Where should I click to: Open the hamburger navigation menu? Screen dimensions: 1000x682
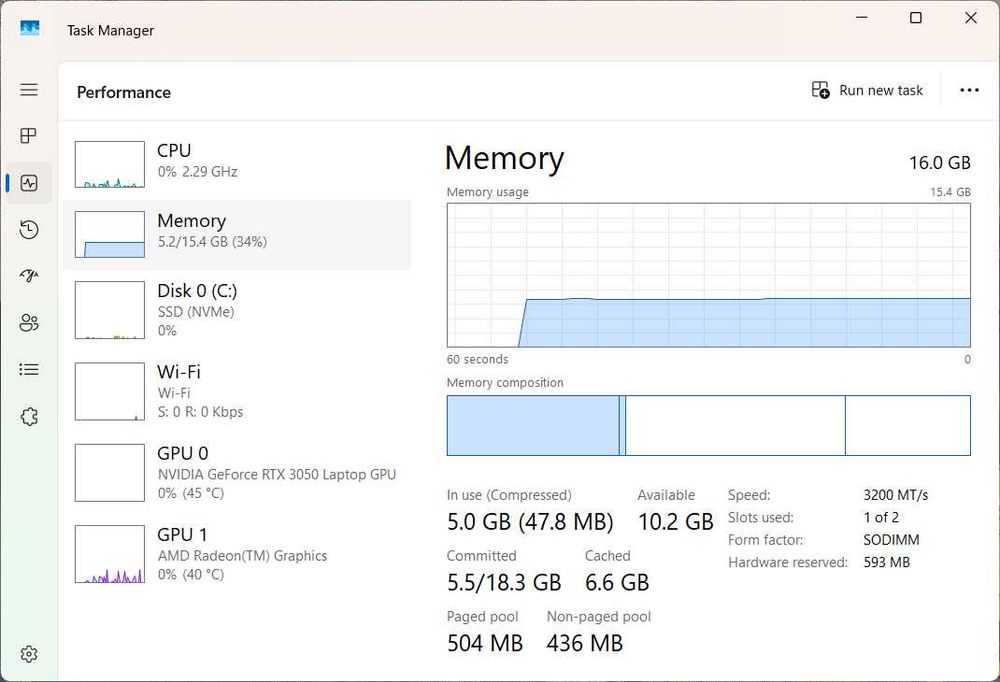pos(29,90)
